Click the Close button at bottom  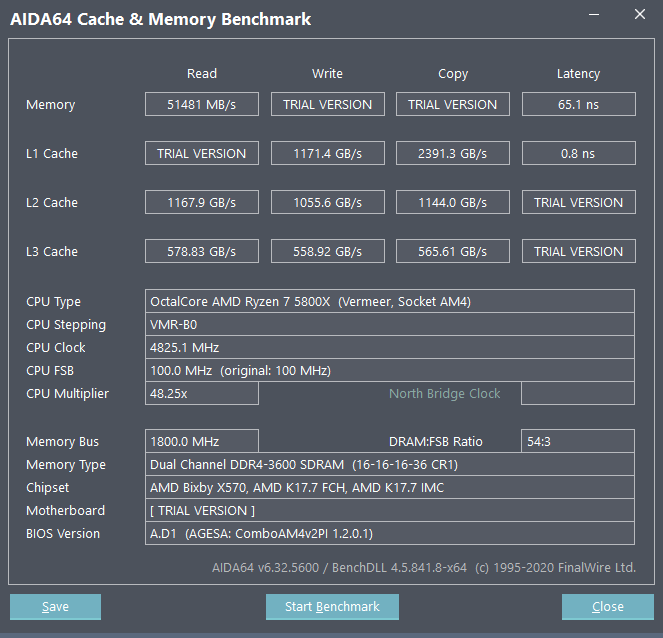pos(607,607)
